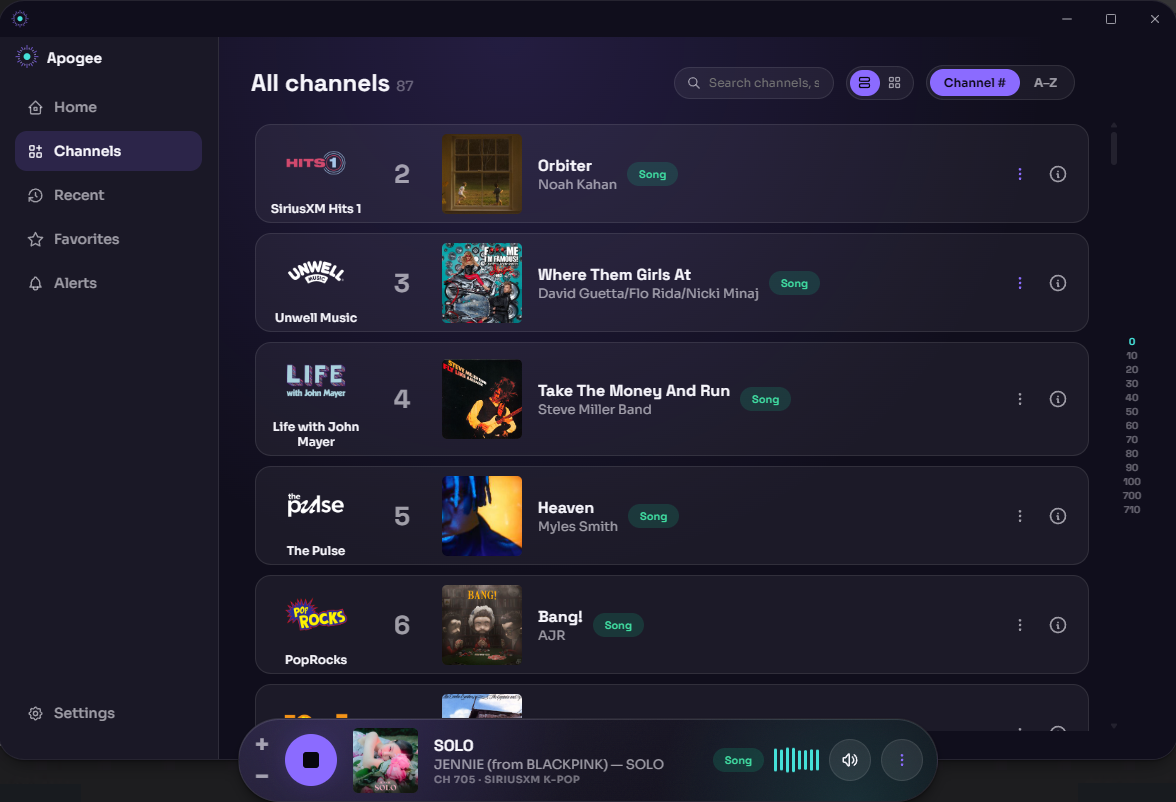The height and width of the screenshot is (802, 1176).
Task: Click artist name Steve Miller Band
Action: pos(595,410)
